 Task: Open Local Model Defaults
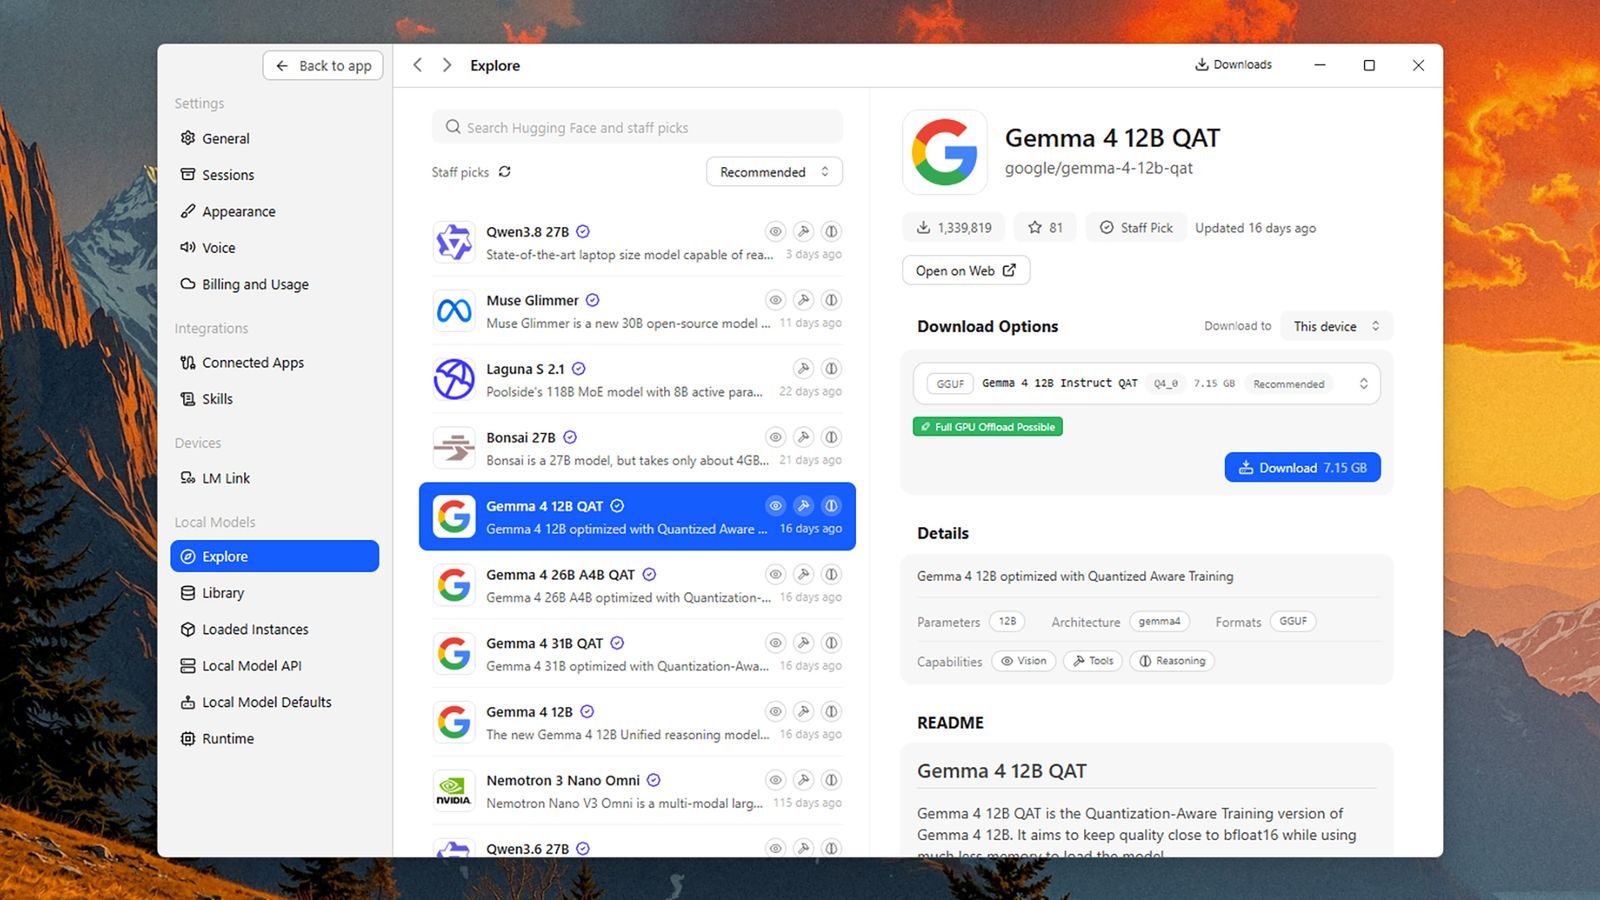click(275, 703)
